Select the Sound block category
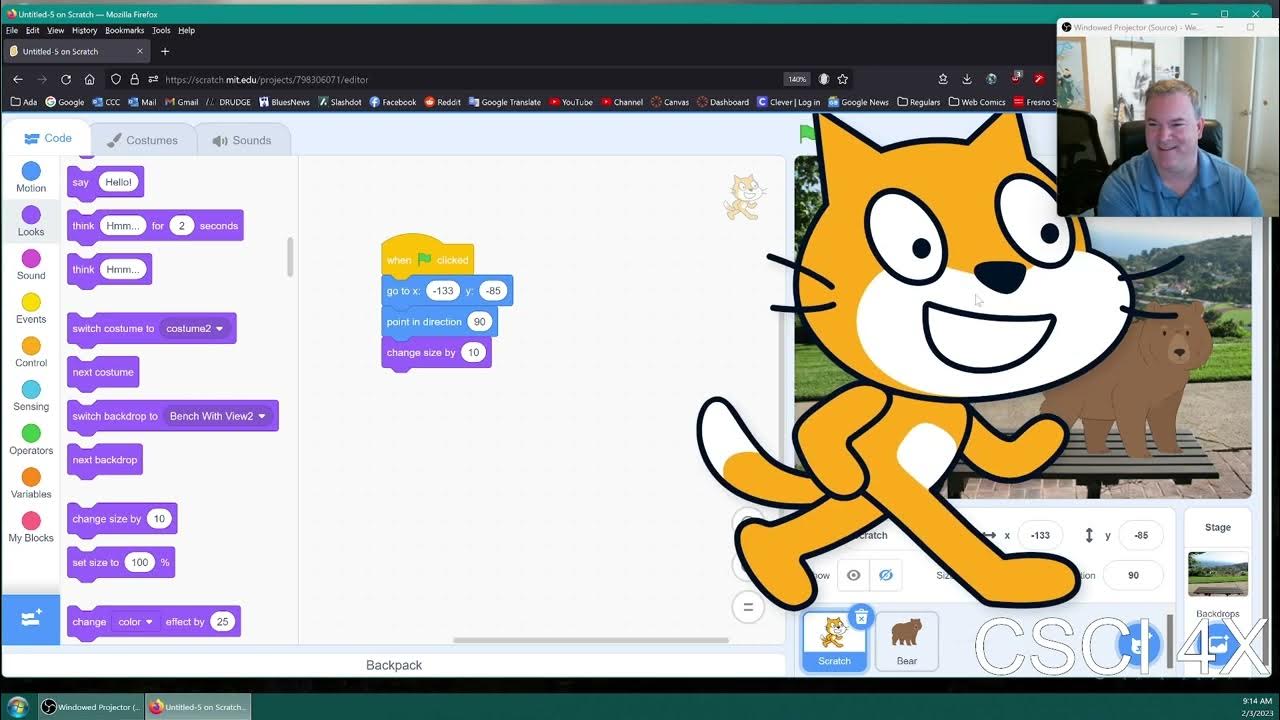The width and height of the screenshot is (1280, 720). coord(31,266)
